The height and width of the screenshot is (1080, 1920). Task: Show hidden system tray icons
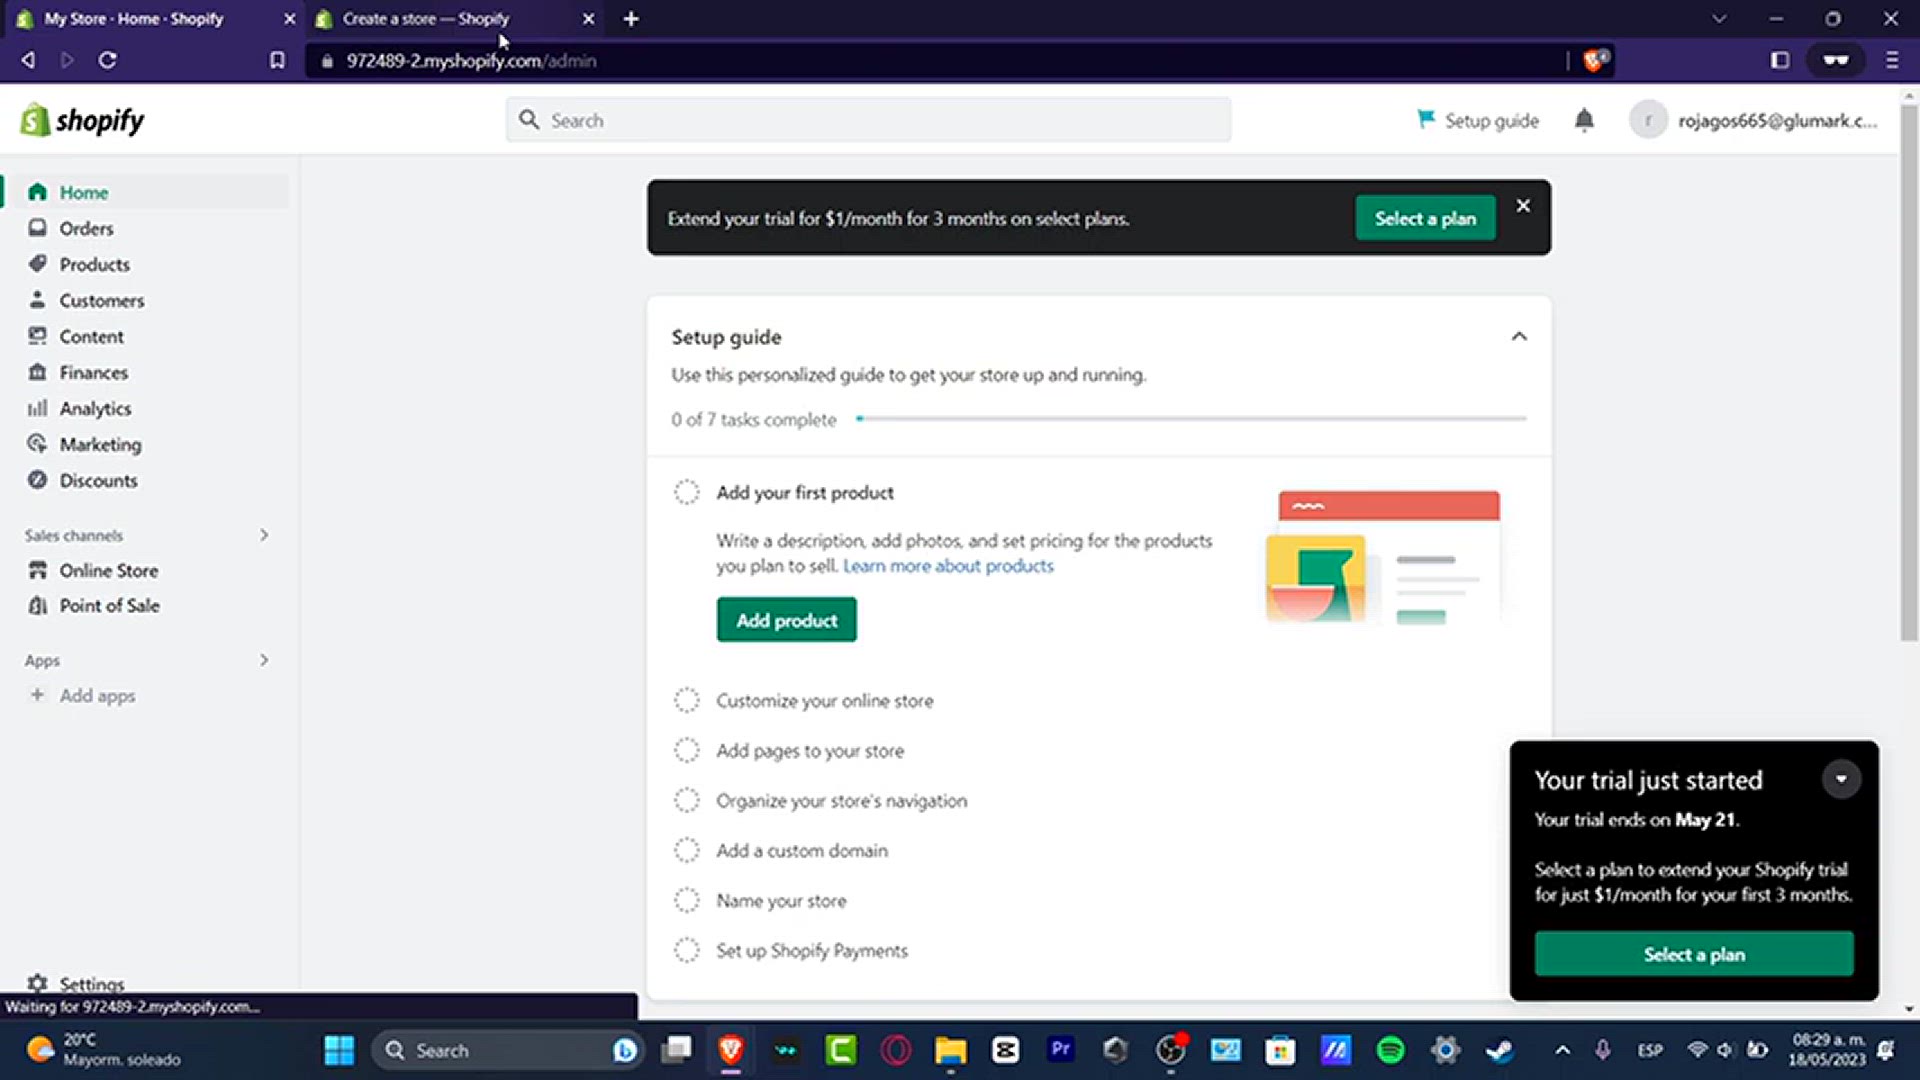pos(1562,1050)
